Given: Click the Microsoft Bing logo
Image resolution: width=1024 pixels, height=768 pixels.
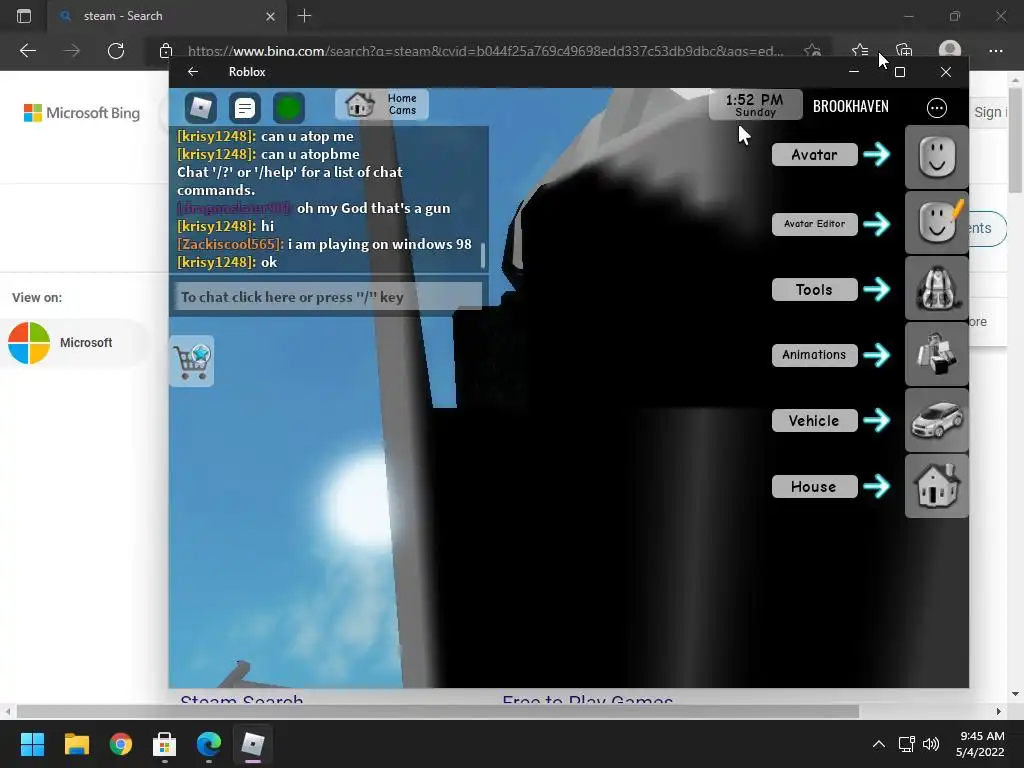Looking at the screenshot, I should tap(82, 113).
